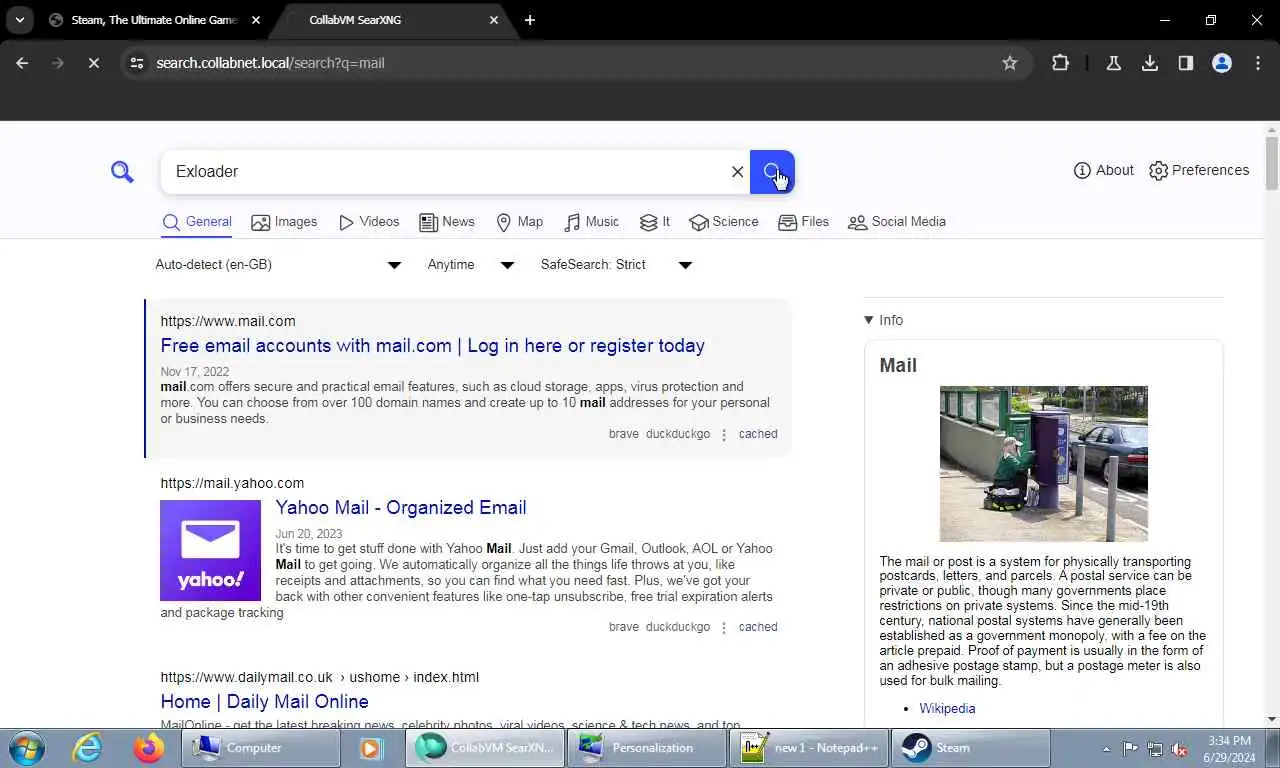Click duckduckgo engine label under Yahoo result
Image resolution: width=1280 pixels, height=768 pixels.
678,627
